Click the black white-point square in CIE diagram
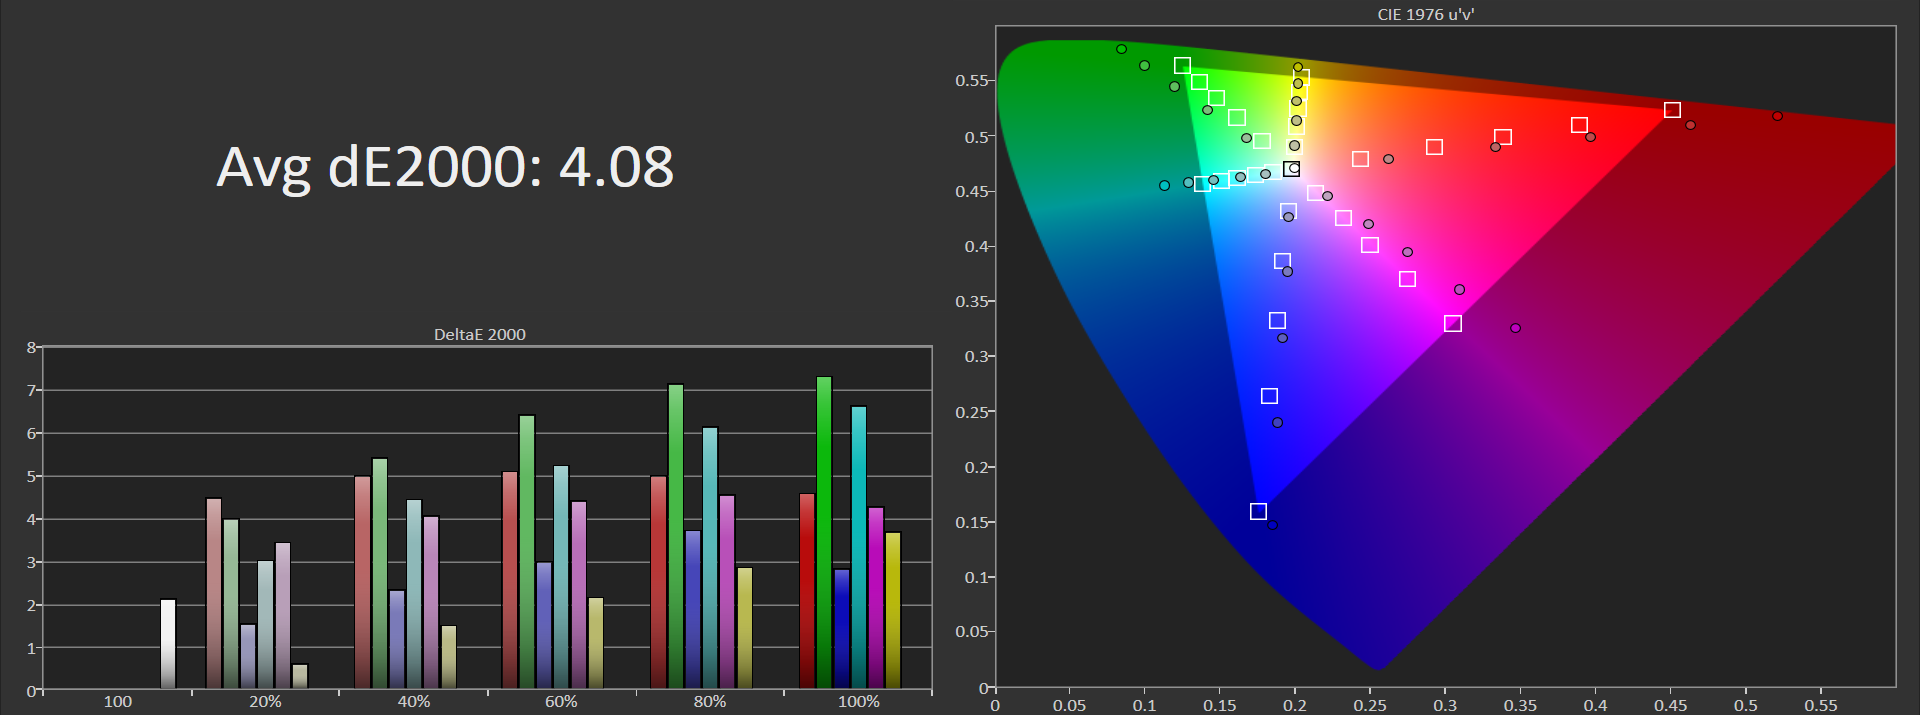The width and height of the screenshot is (1920, 715). click(1291, 169)
